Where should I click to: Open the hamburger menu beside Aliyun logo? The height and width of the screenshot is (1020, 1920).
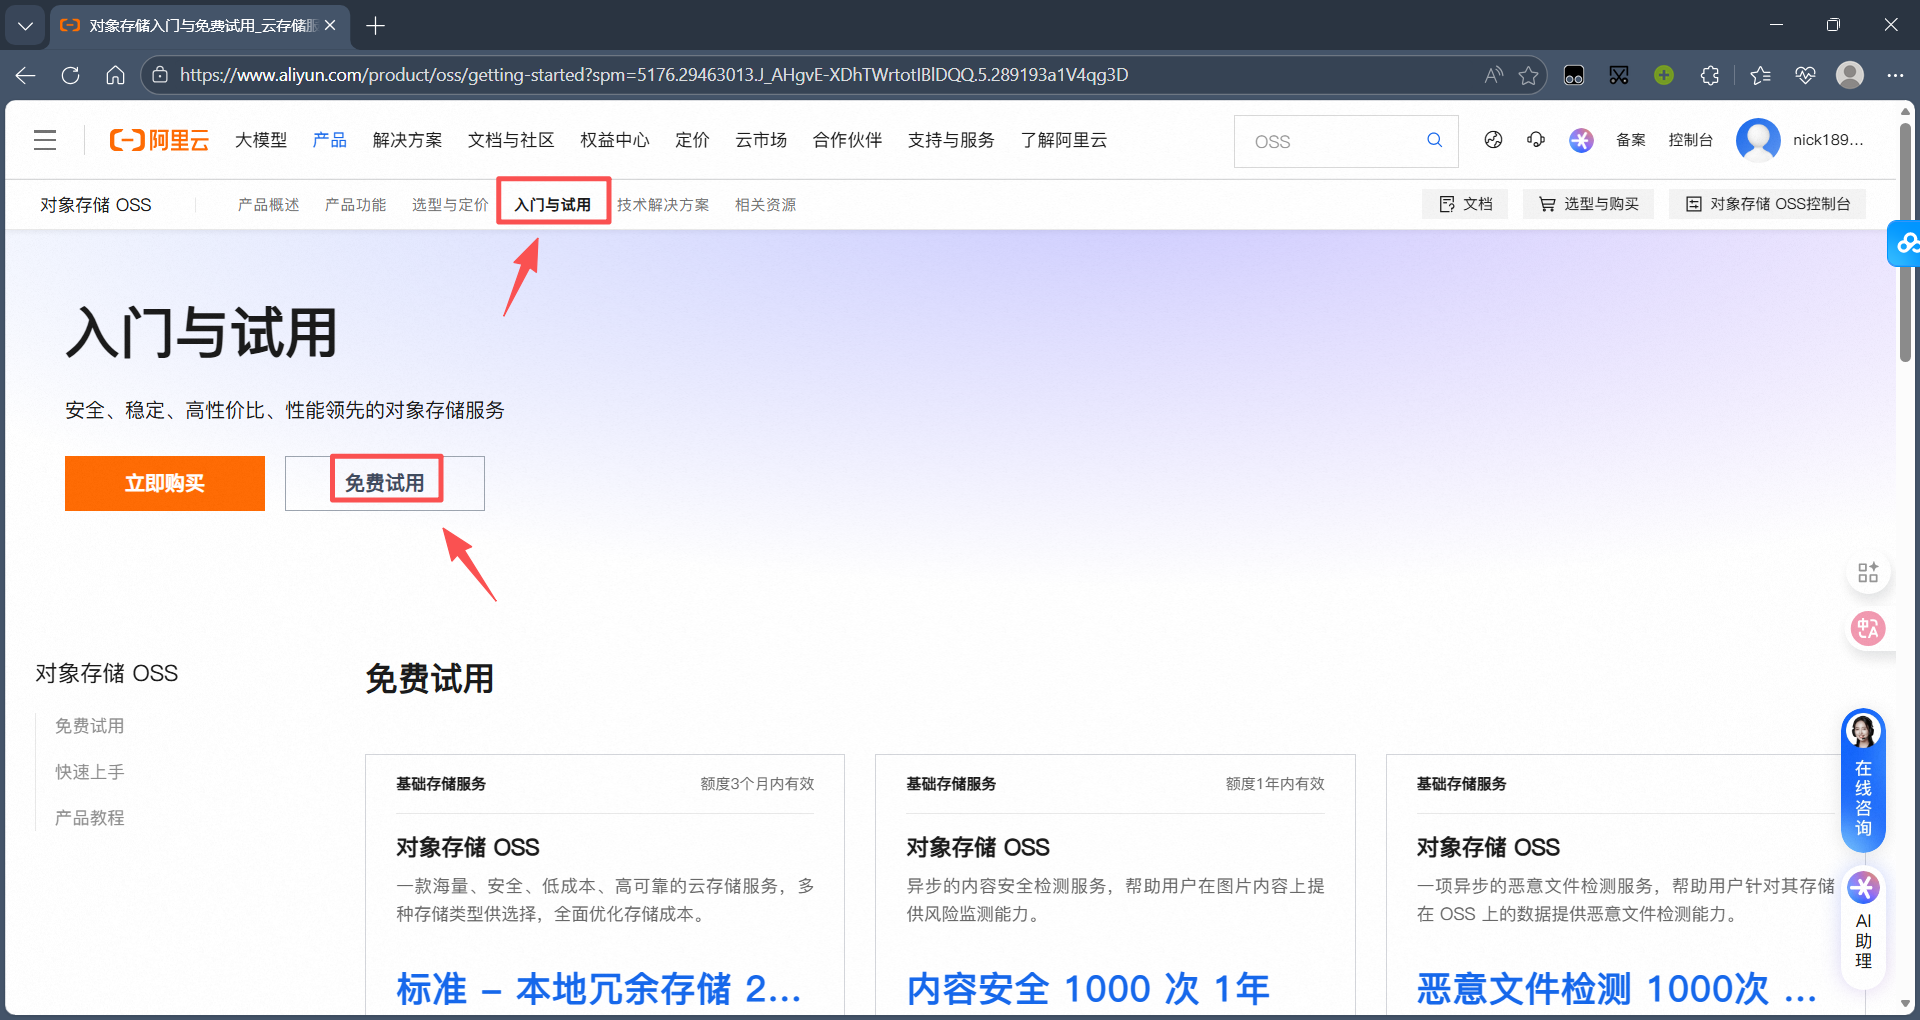[x=45, y=140]
